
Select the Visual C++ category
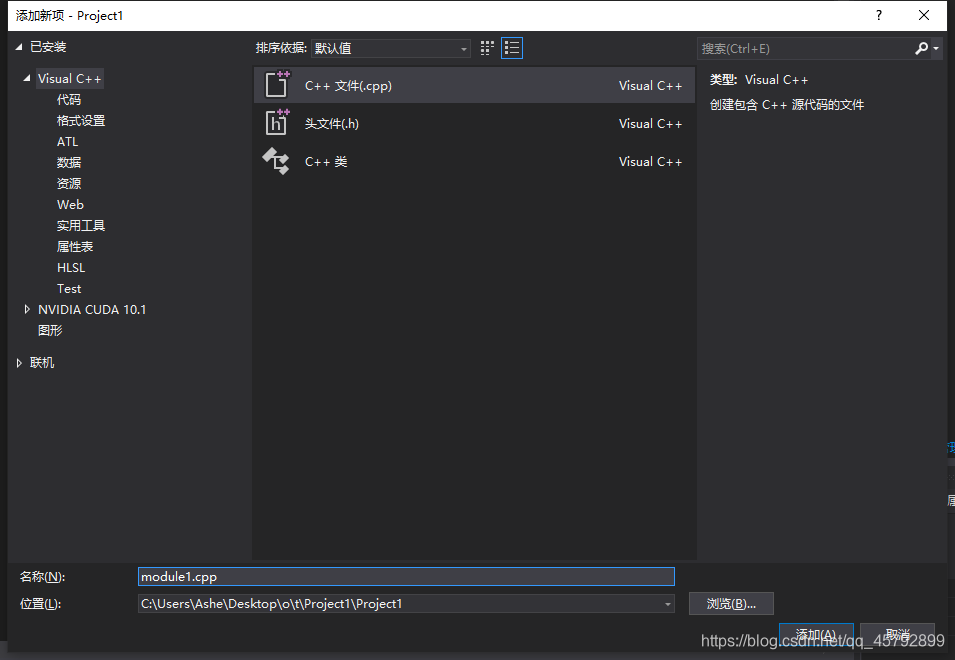(x=69, y=79)
